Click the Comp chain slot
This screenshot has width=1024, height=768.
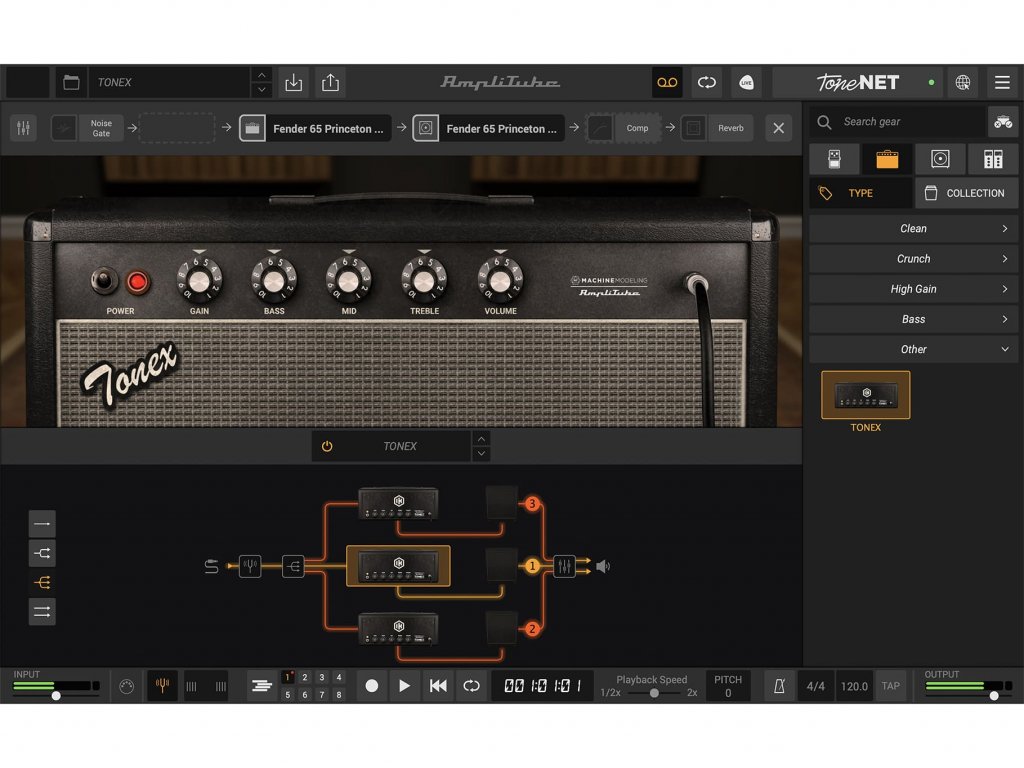[624, 128]
